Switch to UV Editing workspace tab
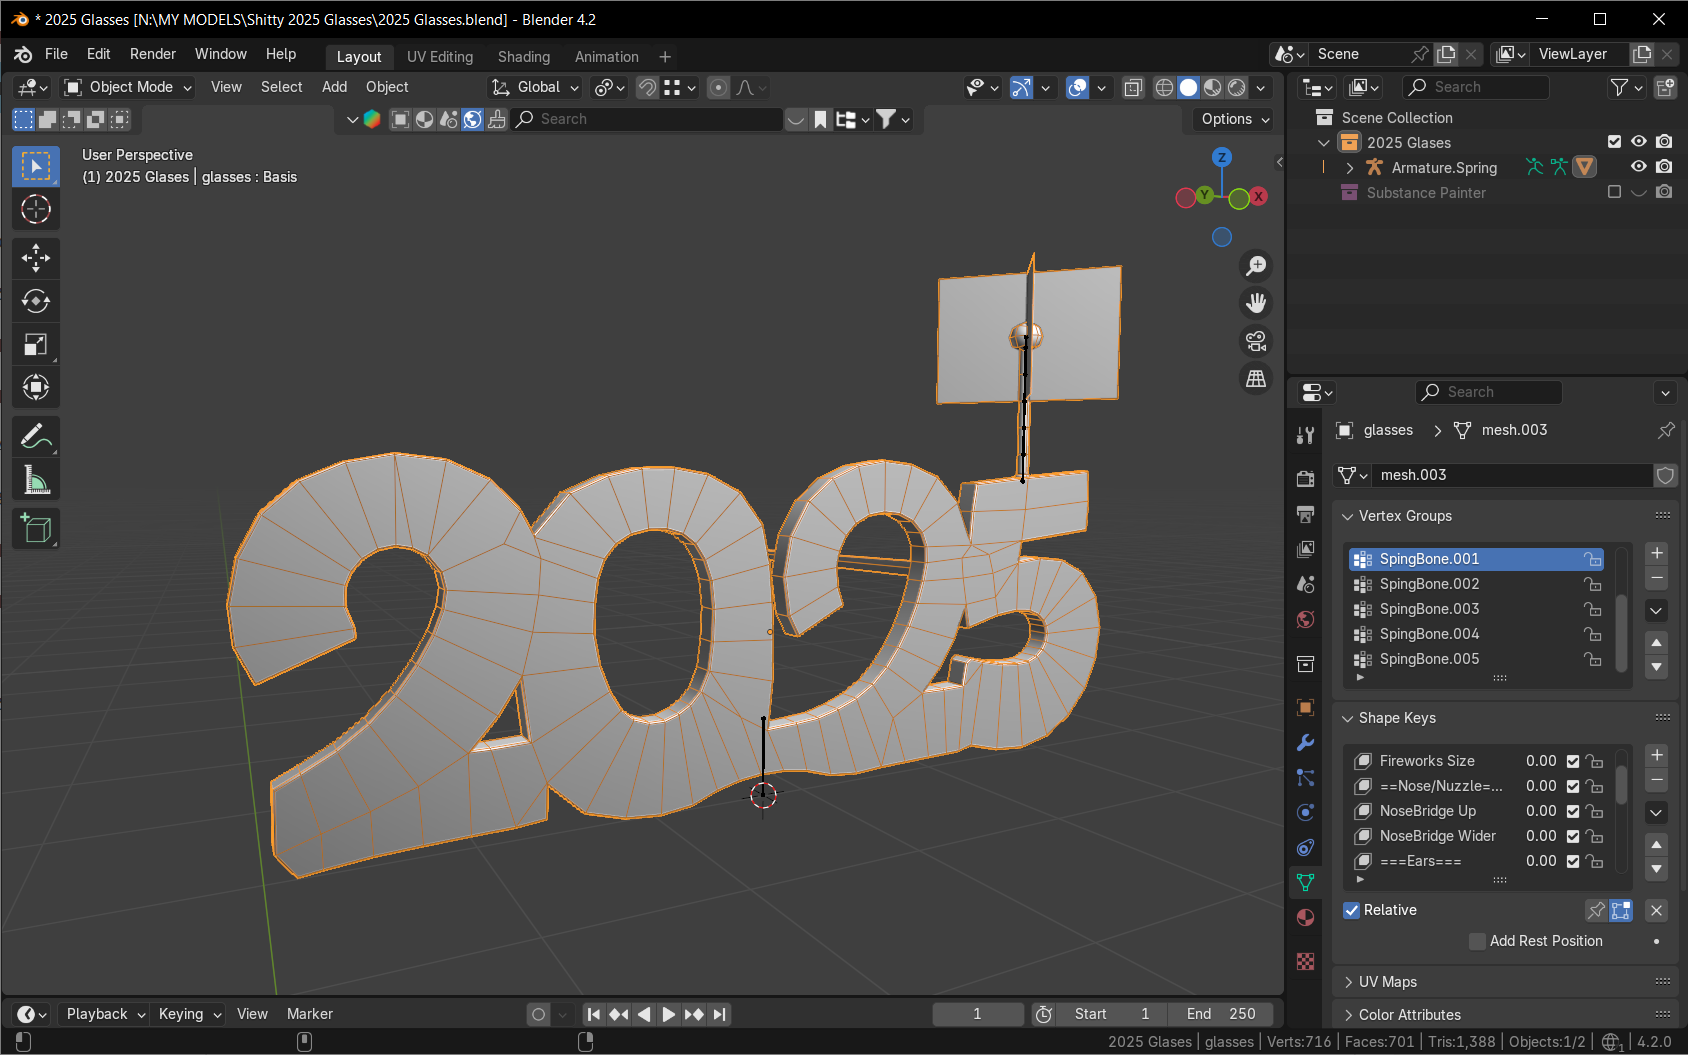 (440, 57)
